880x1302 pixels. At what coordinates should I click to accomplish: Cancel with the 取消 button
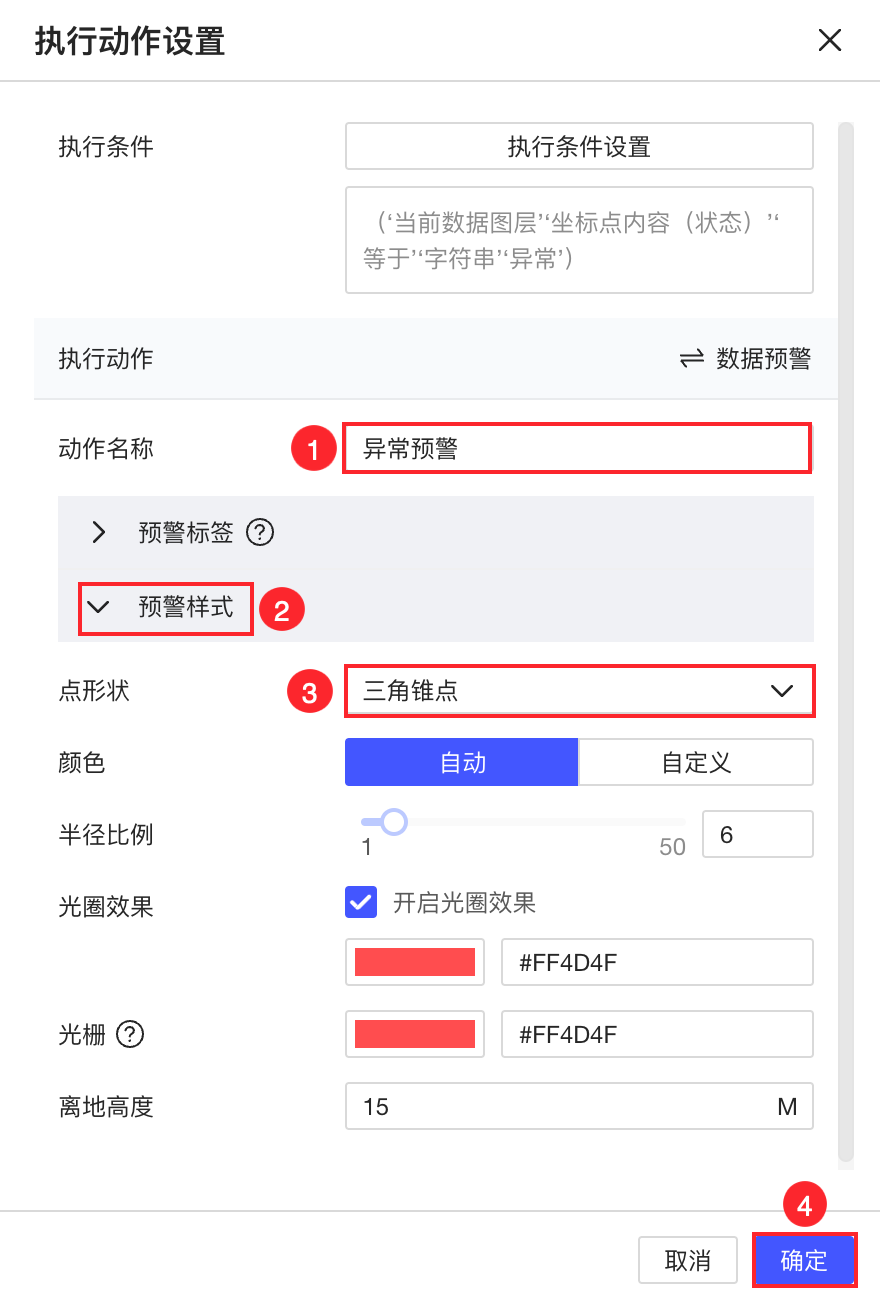pyautogui.click(x=688, y=1260)
